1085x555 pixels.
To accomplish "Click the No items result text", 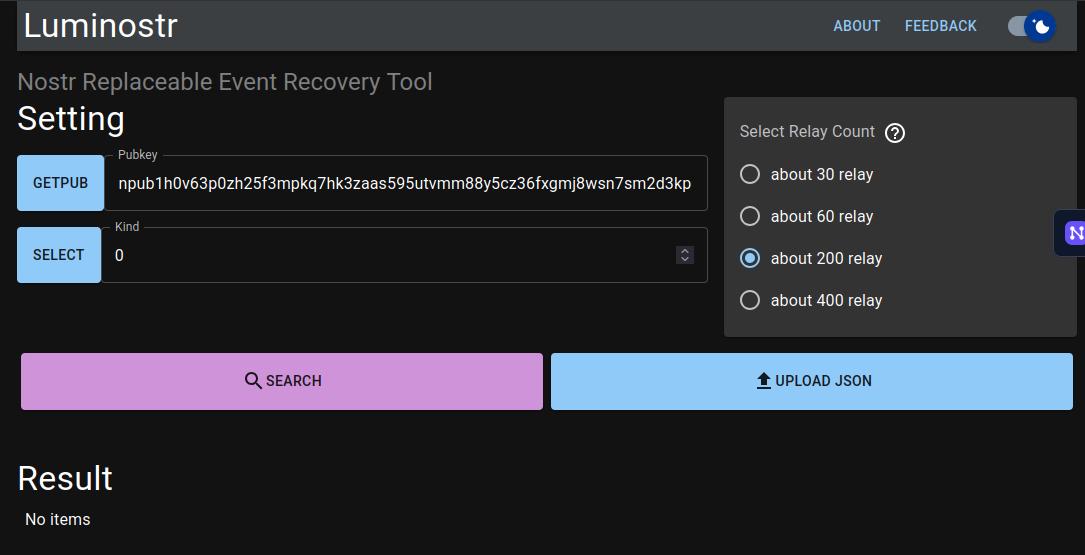I will (57, 519).
